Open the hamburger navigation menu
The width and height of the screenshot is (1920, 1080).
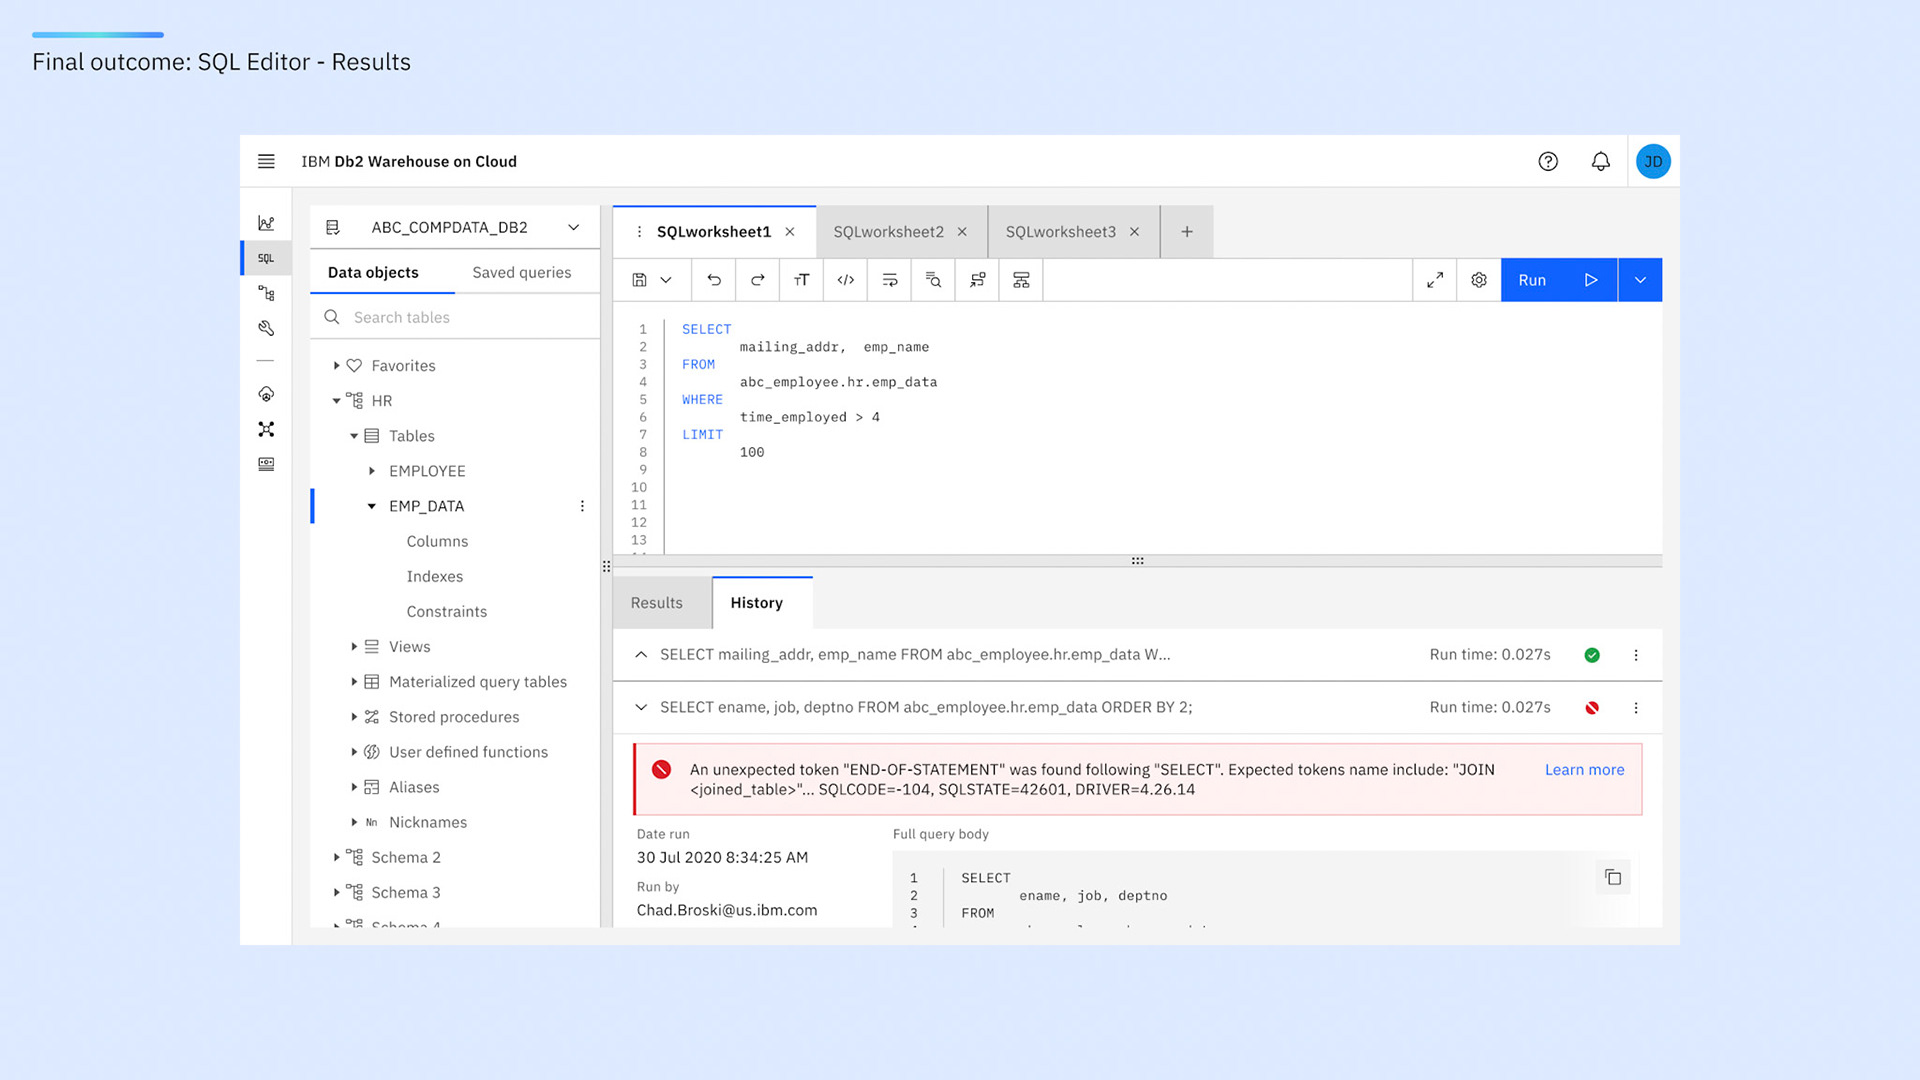coord(266,161)
